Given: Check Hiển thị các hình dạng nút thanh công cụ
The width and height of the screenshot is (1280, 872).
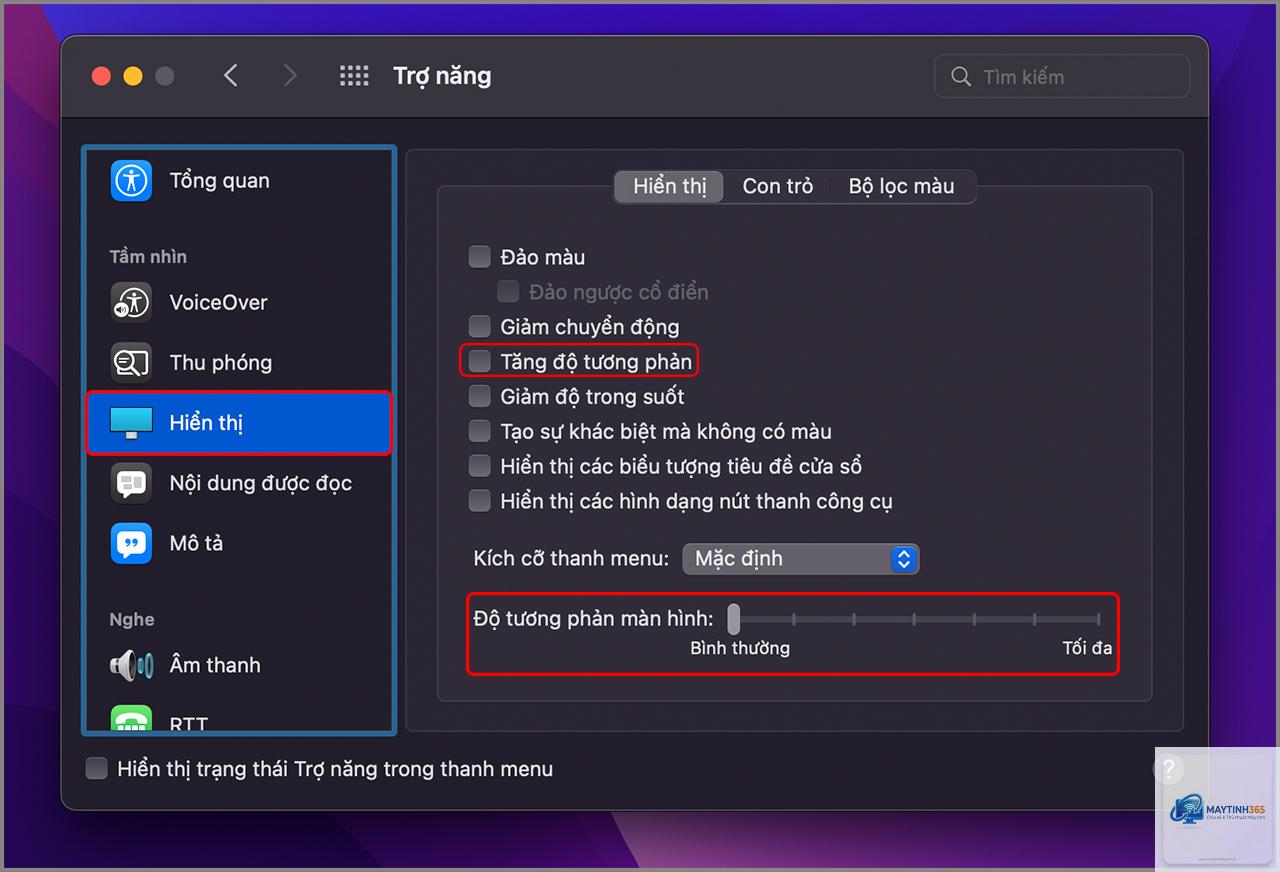Looking at the screenshot, I should 480,501.
